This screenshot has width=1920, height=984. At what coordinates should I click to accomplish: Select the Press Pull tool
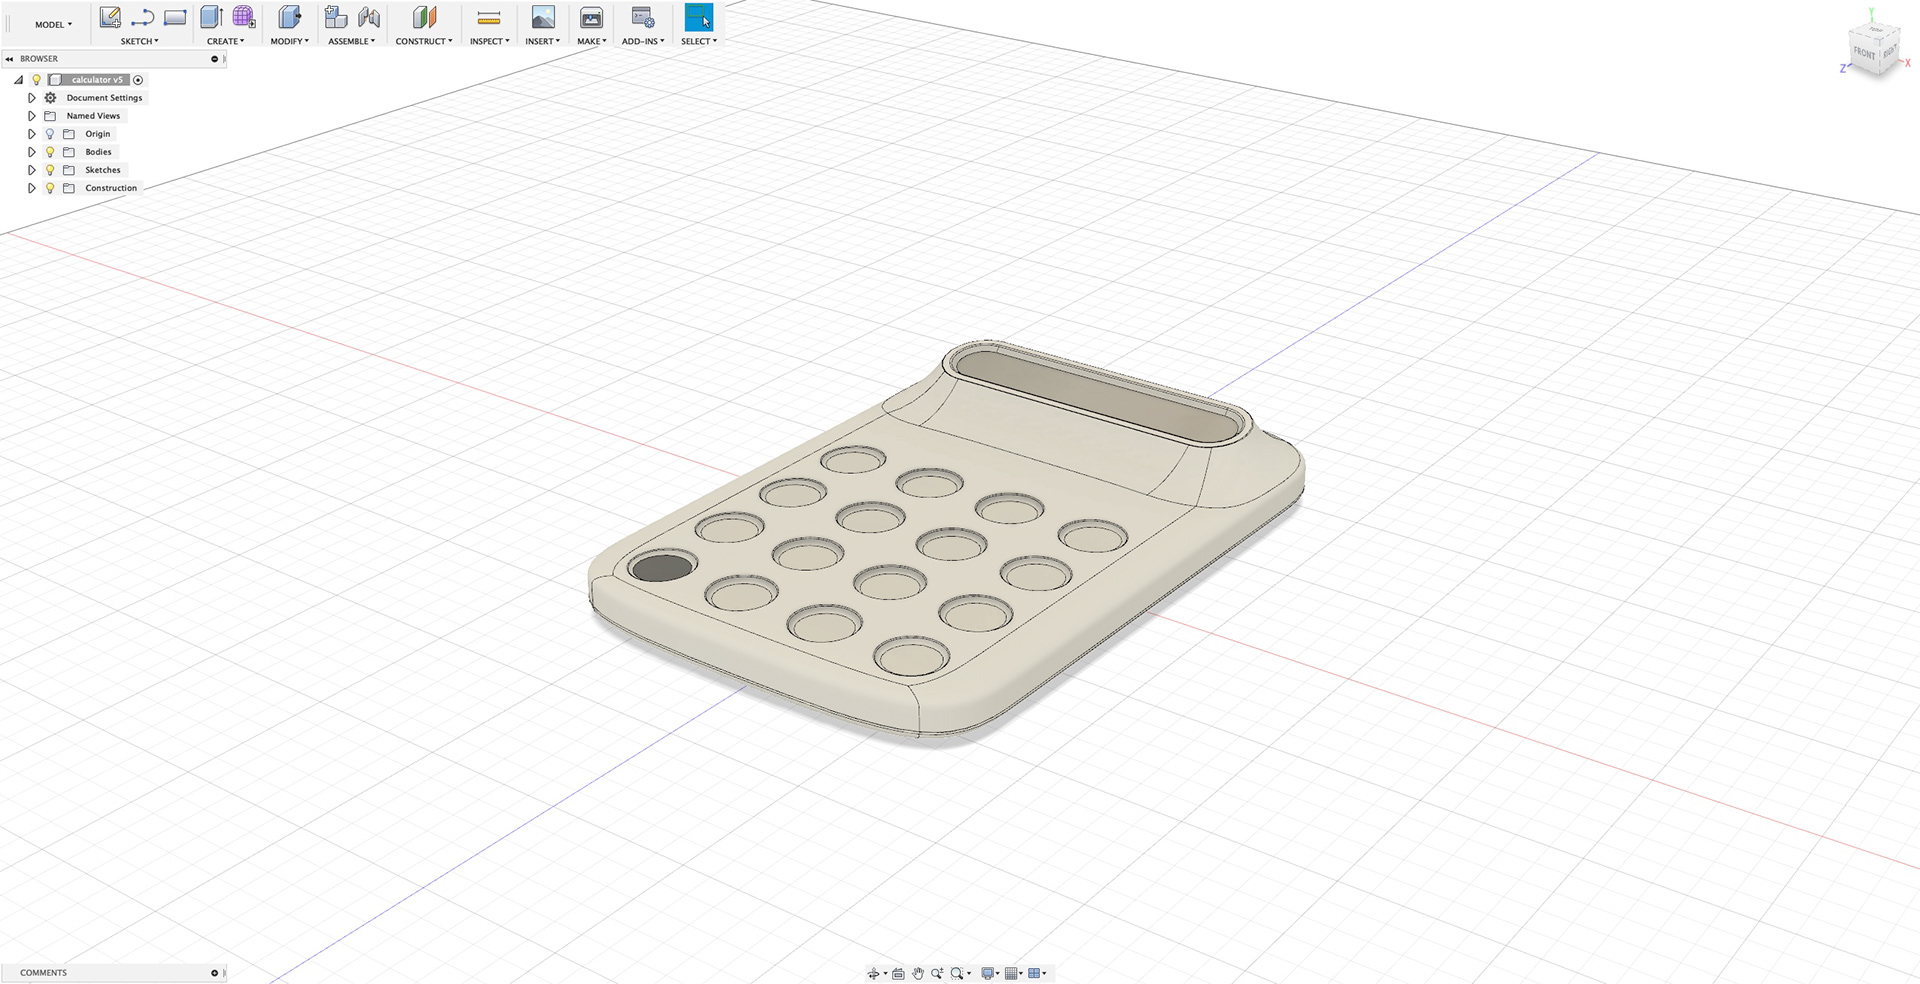tap(289, 16)
